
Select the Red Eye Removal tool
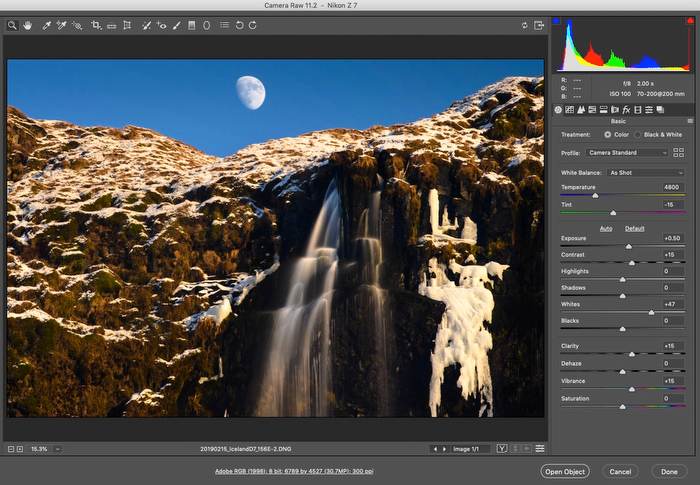(162, 25)
